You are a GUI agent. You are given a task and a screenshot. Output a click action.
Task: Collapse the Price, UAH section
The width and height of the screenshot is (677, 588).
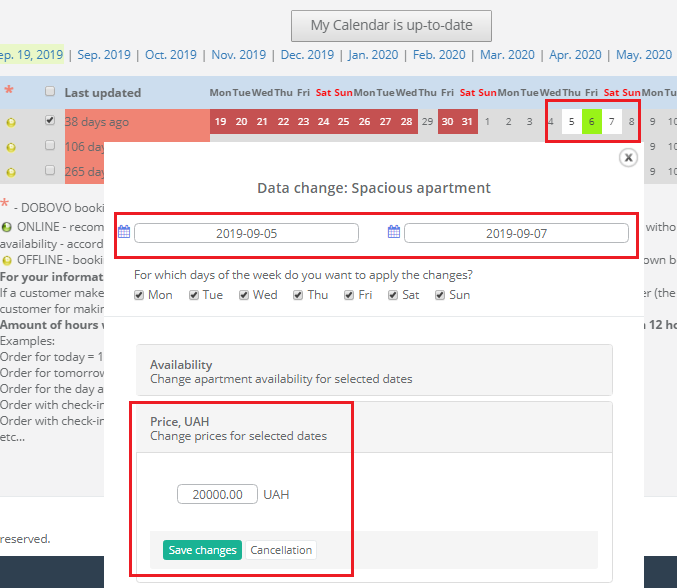click(374, 427)
